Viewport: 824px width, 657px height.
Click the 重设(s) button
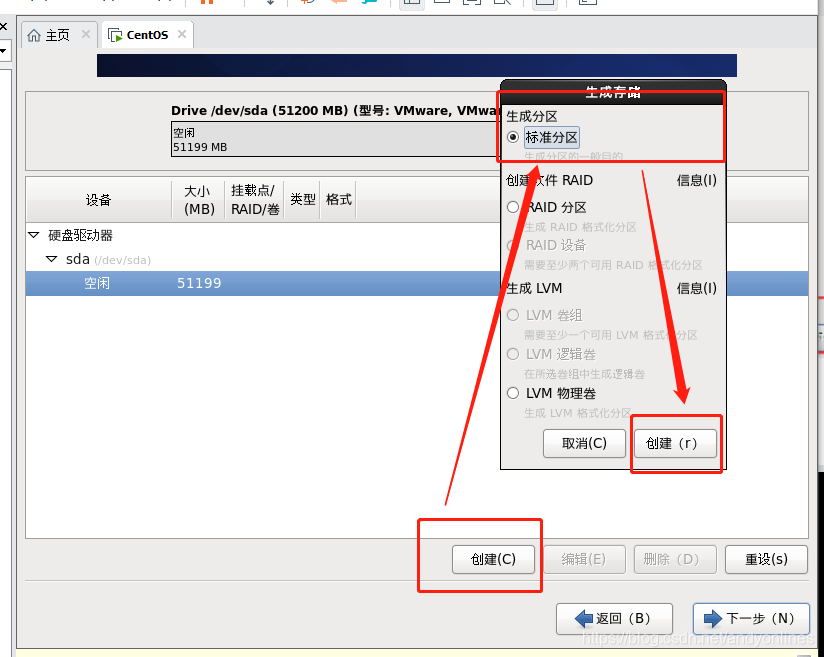tap(766, 559)
